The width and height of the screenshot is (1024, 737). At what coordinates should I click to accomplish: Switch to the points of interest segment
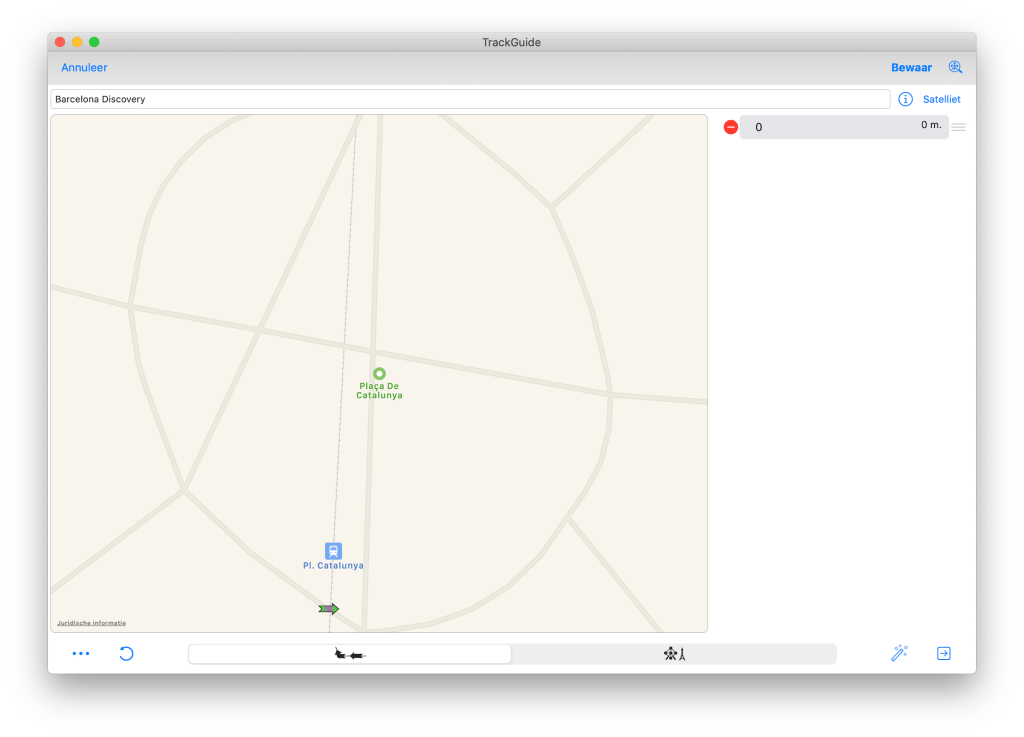(674, 654)
